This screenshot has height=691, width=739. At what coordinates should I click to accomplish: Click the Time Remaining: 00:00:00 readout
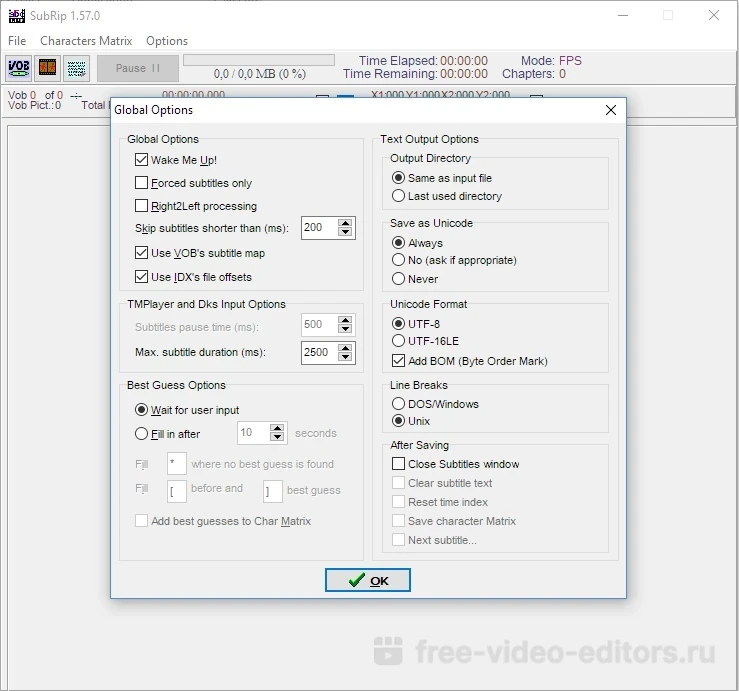click(x=415, y=74)
